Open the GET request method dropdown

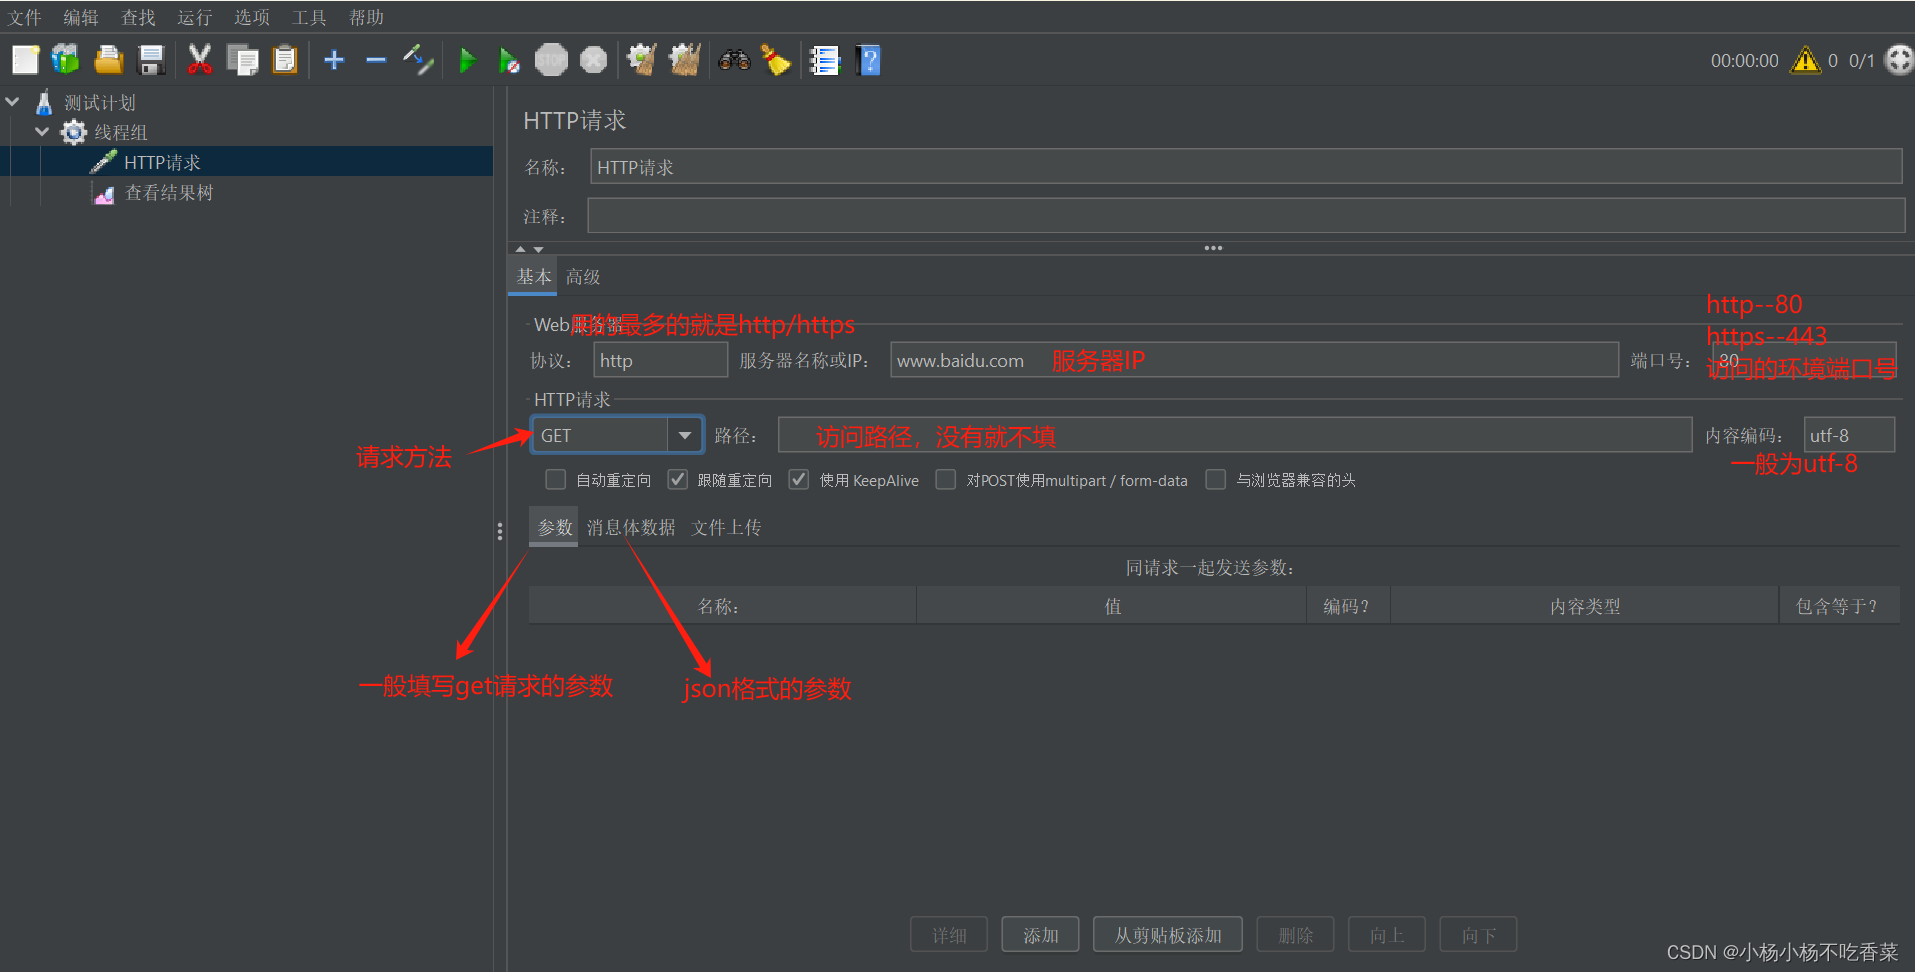click(684, 435)
